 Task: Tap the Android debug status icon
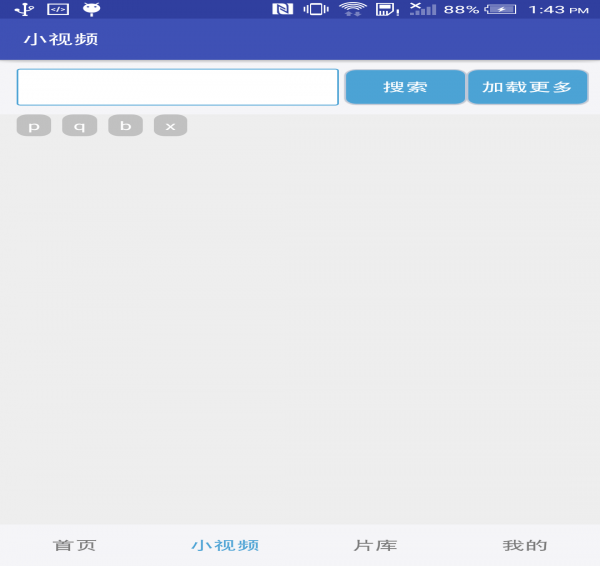(91, 9)
